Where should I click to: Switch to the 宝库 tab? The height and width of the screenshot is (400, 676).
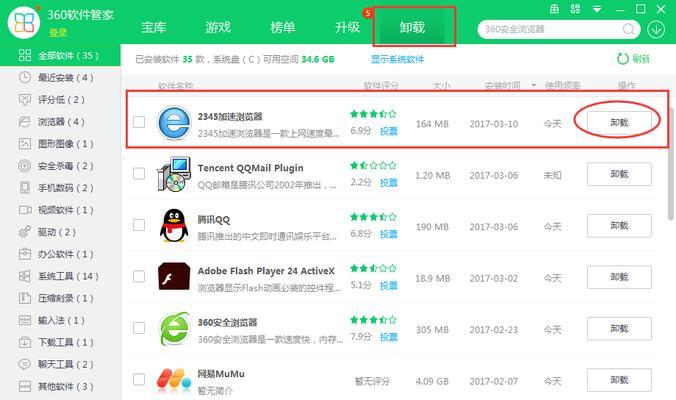pos(153,28)
